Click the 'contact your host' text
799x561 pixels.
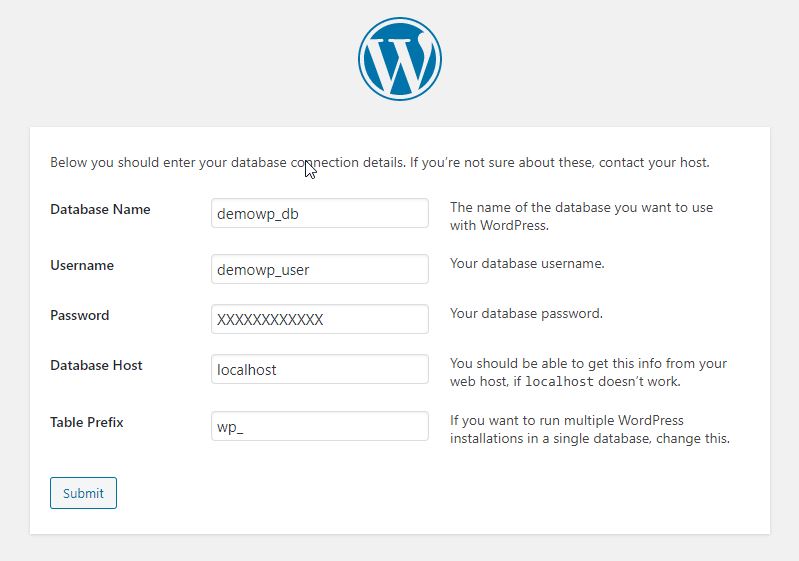click(x=654, y=163)
